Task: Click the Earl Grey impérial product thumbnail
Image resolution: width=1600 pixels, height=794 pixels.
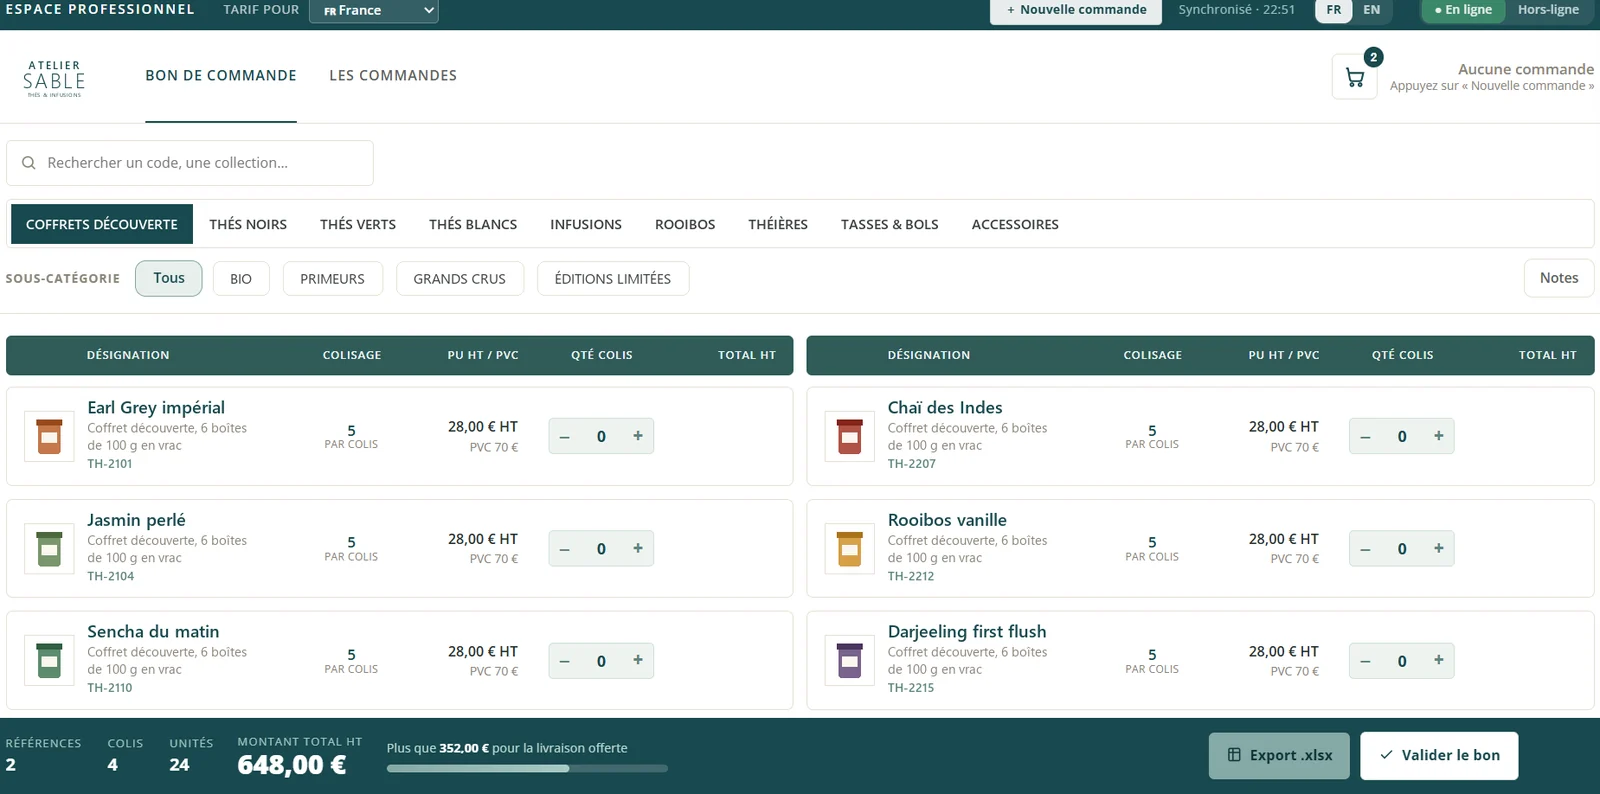Action: click(x=49, y=436)
